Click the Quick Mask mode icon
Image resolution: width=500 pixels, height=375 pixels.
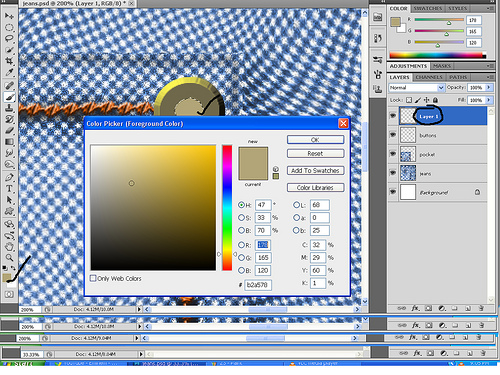click(9, 294)
